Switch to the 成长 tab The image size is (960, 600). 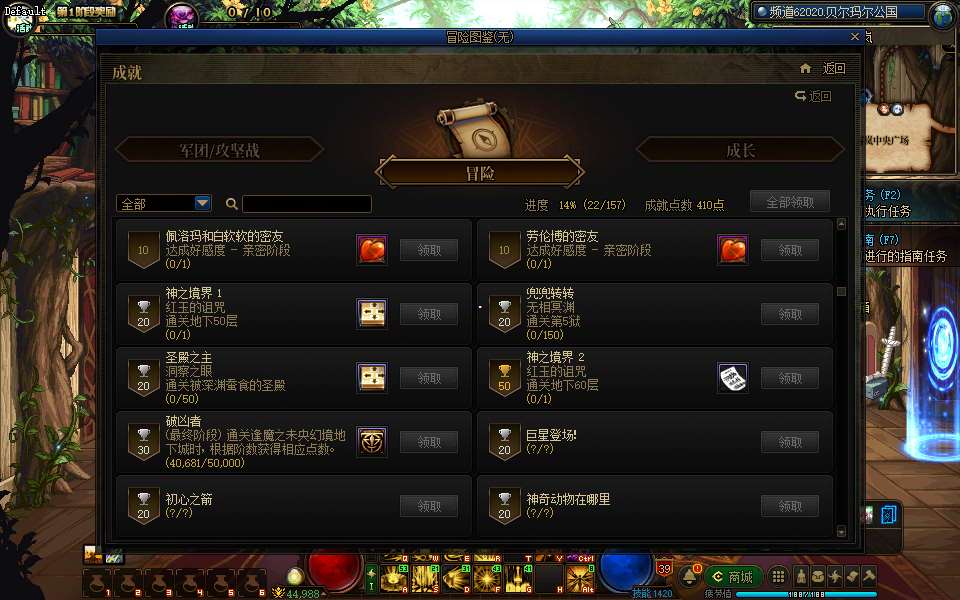[740, 150]
